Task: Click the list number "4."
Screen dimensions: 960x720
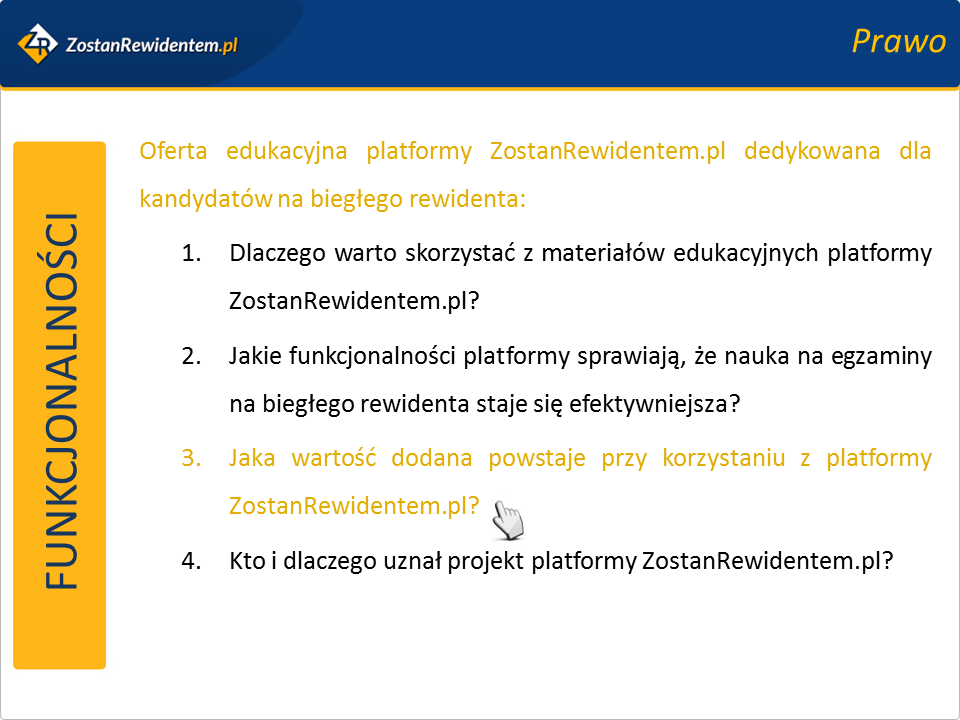Action: point(192,561)
